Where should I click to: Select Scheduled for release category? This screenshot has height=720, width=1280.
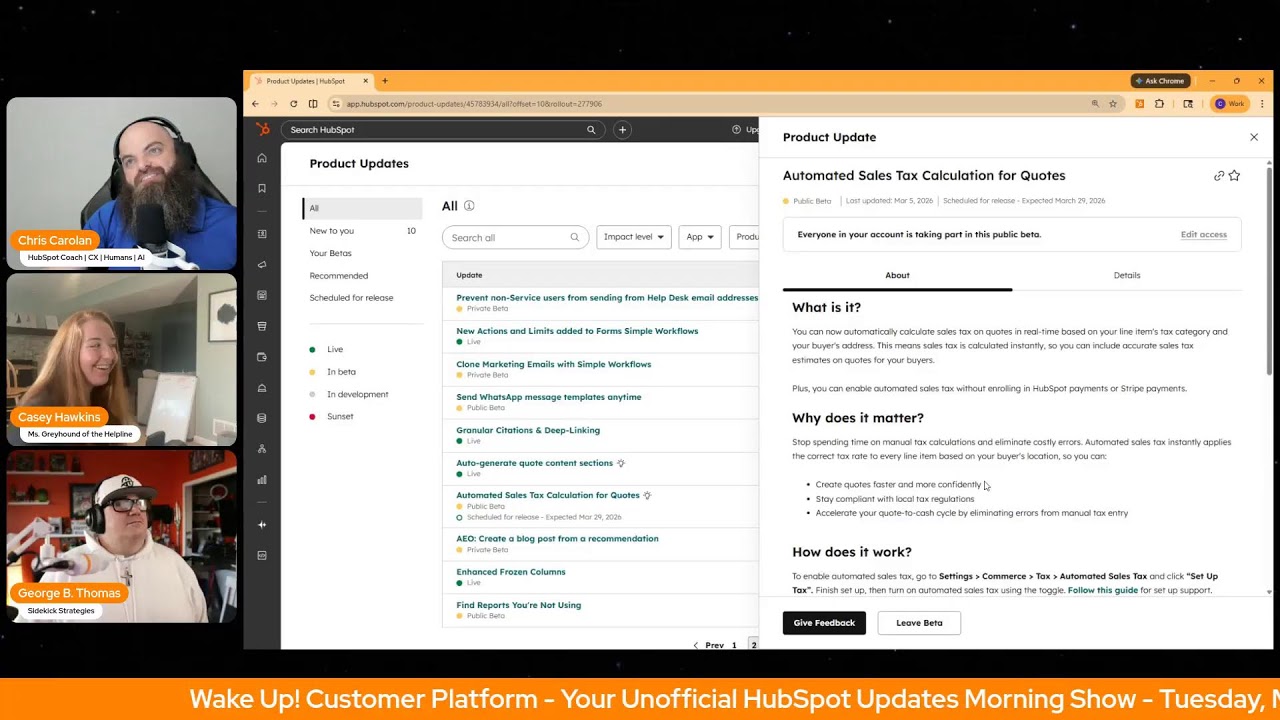pyautogui.click(x=351, y=297)
